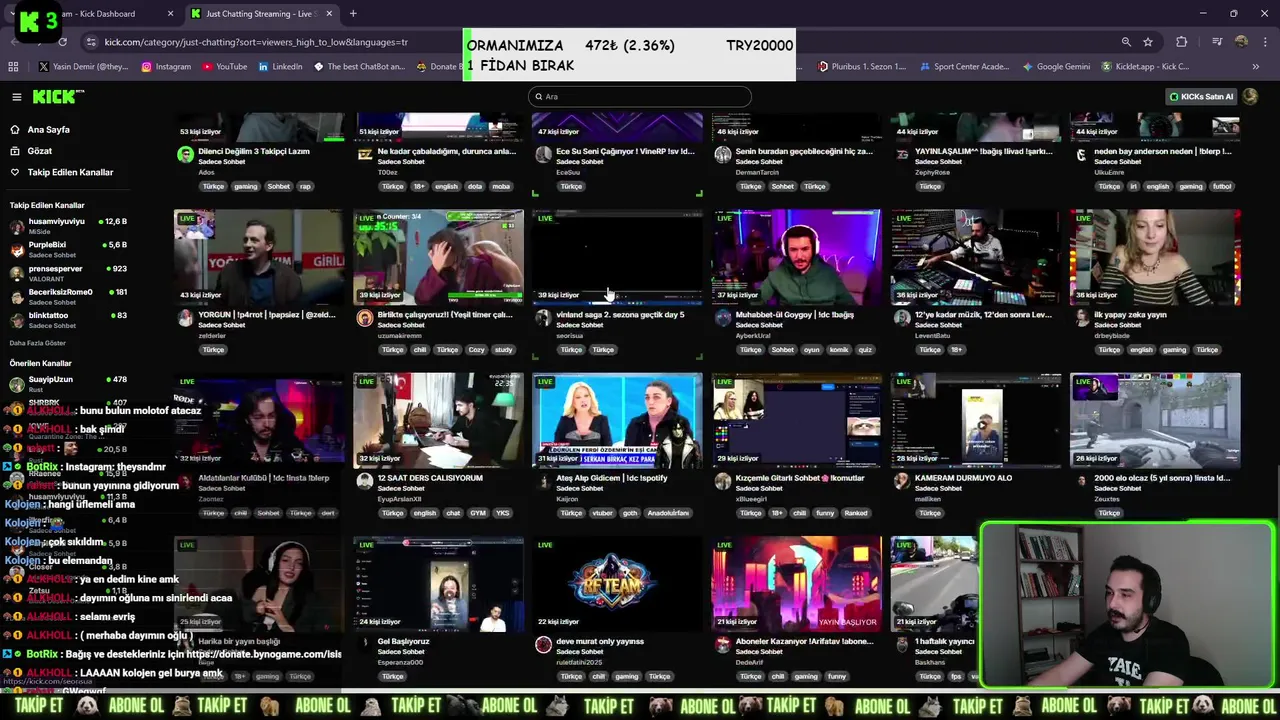Open the EyupArslanXII streamer avatar
The height and width of the screenshot is (720, 1280).
pos(365,481)
